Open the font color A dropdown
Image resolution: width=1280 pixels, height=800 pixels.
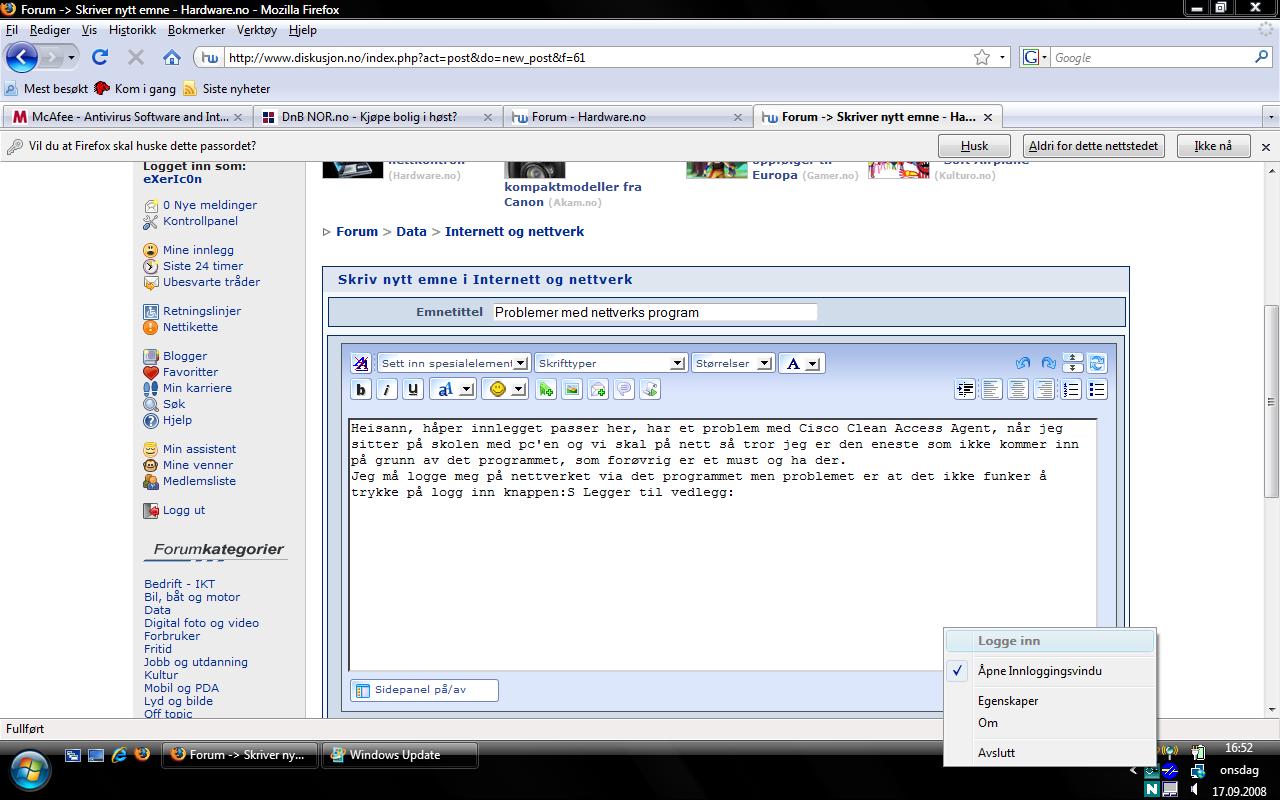[x=800, y=363]
